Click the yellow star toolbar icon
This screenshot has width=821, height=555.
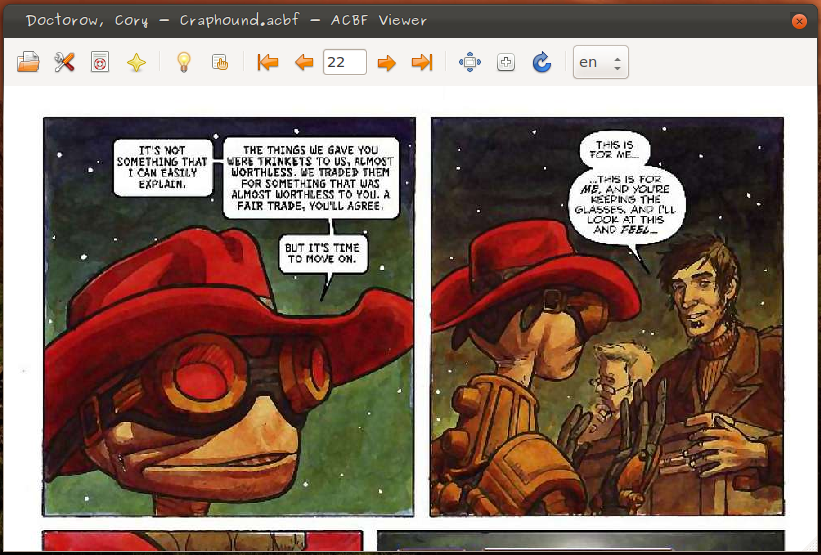coord(136,63)
